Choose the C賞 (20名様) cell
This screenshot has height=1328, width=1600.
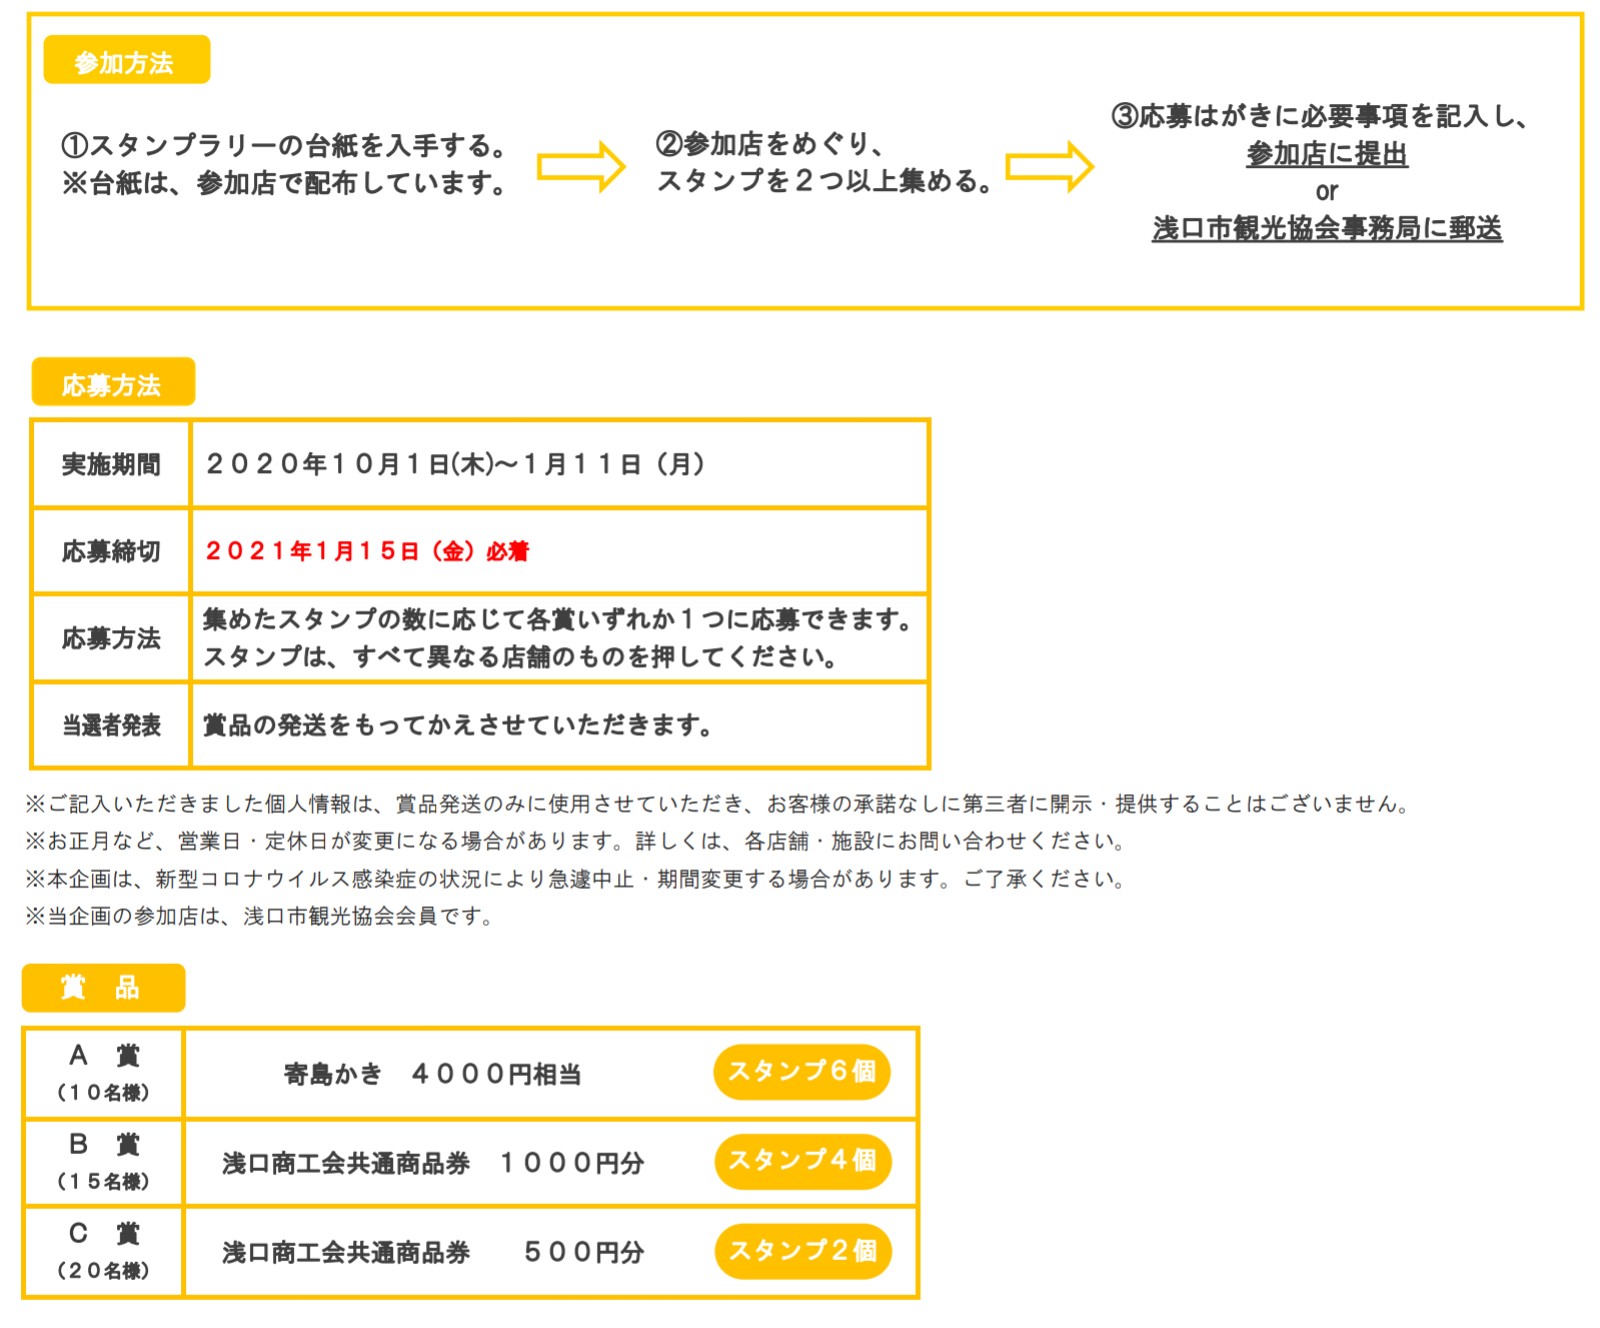(103, 1251)
